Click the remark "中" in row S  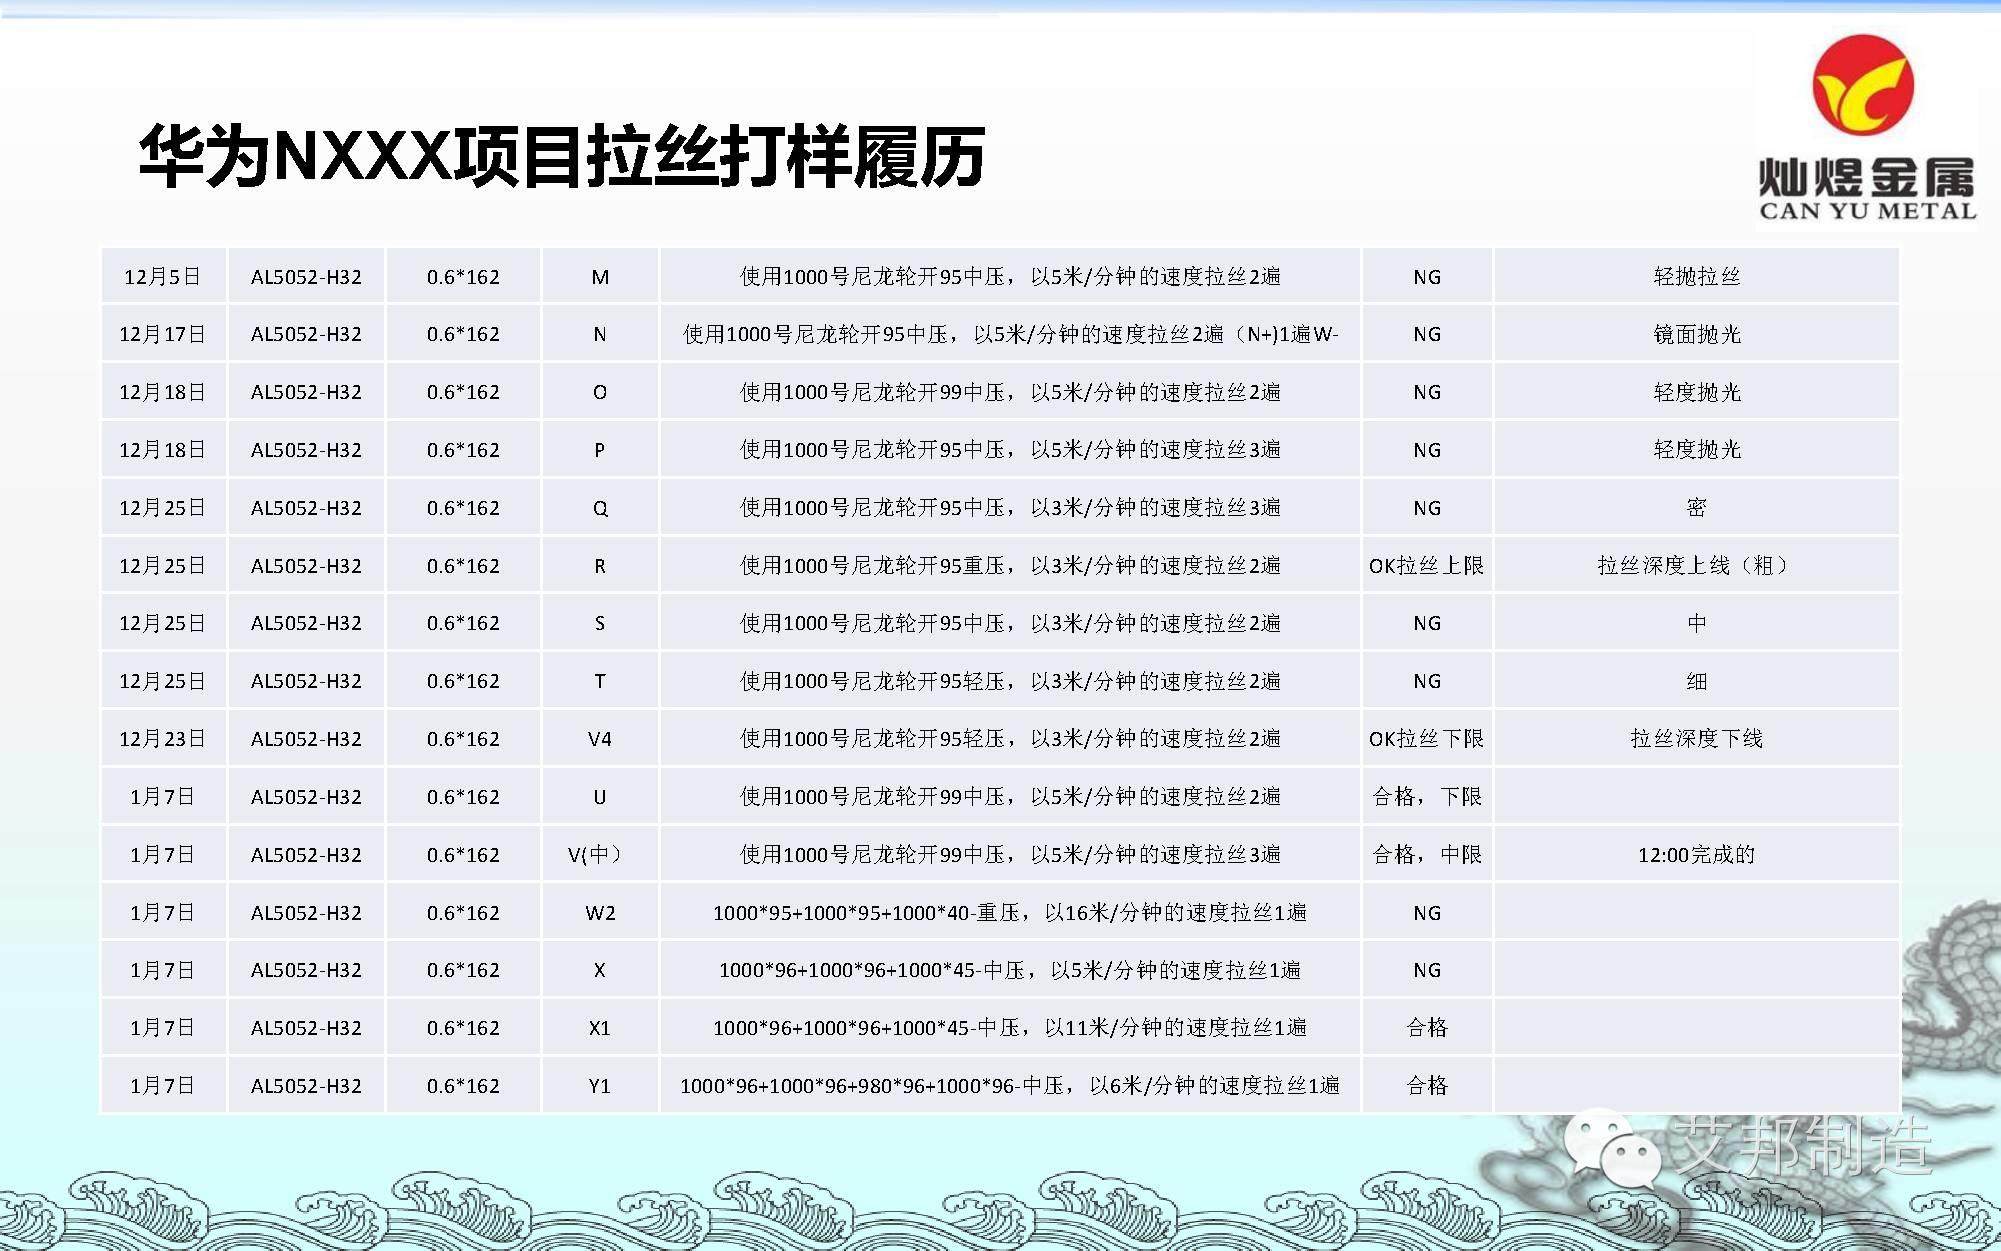click(x=1697, y=623)
